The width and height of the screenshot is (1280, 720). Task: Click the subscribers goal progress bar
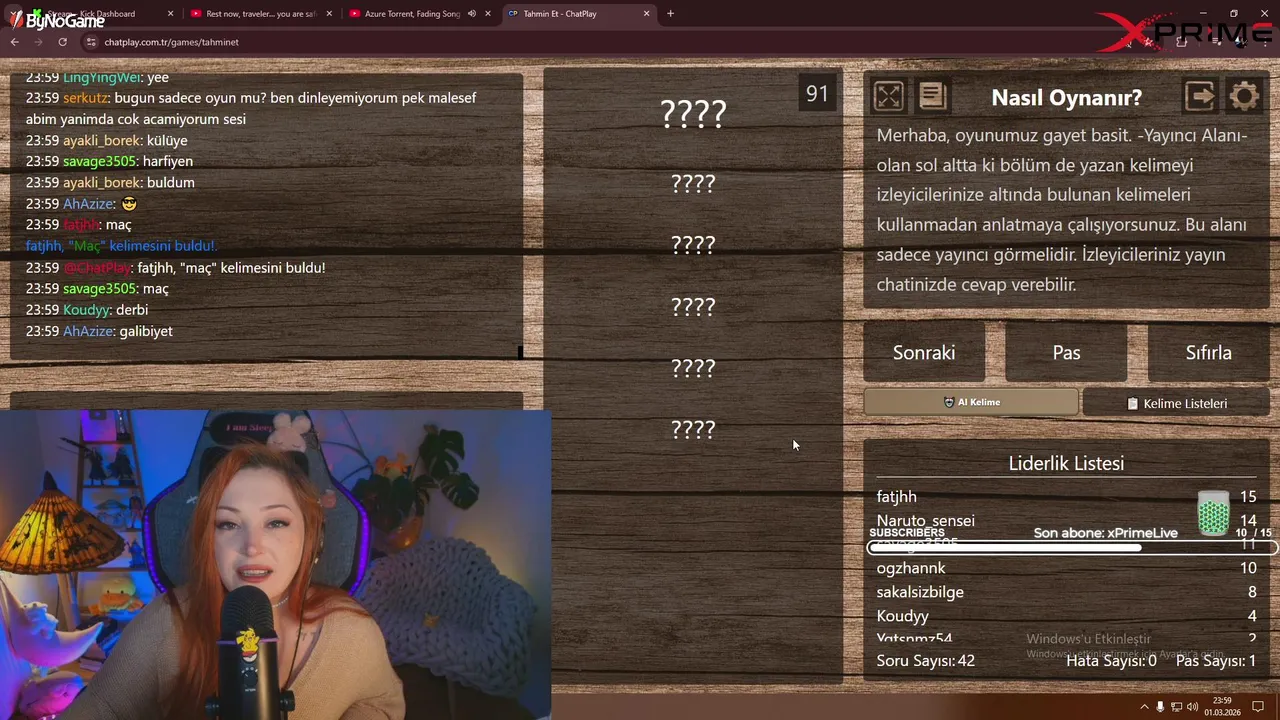(1071, 547)
